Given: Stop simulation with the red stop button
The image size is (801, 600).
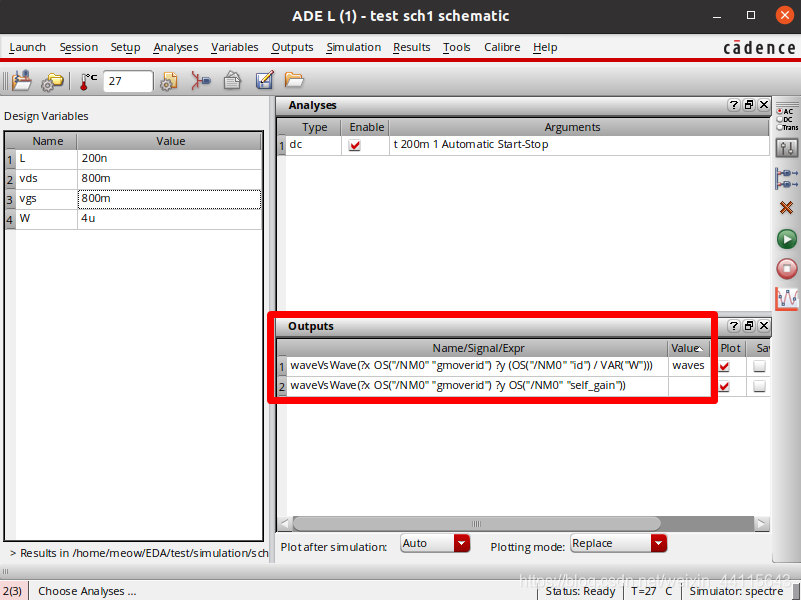Looking at the screenshot, I should [x=787, y=269].
